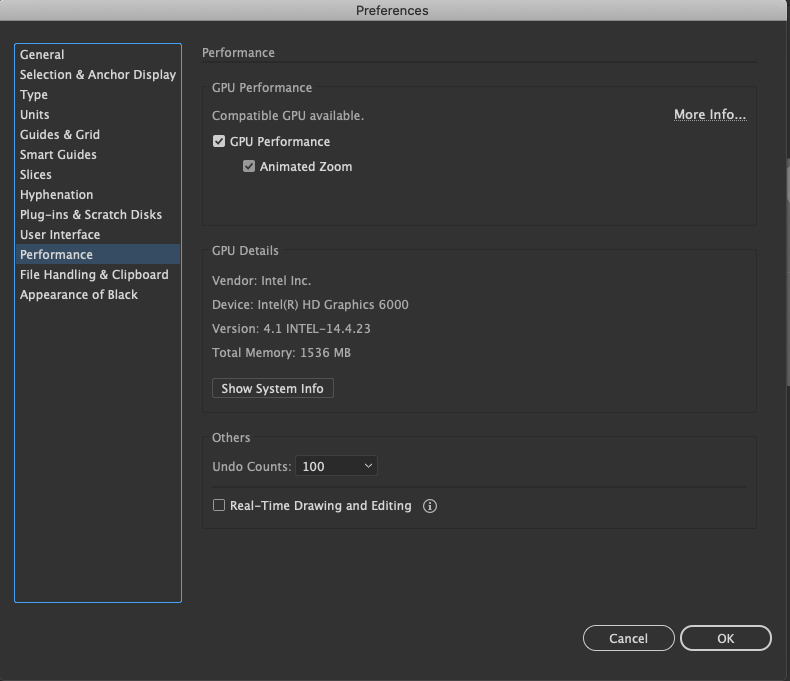Open the More Info link
This screenshot has height=681, width=790.
click(709, 115)
